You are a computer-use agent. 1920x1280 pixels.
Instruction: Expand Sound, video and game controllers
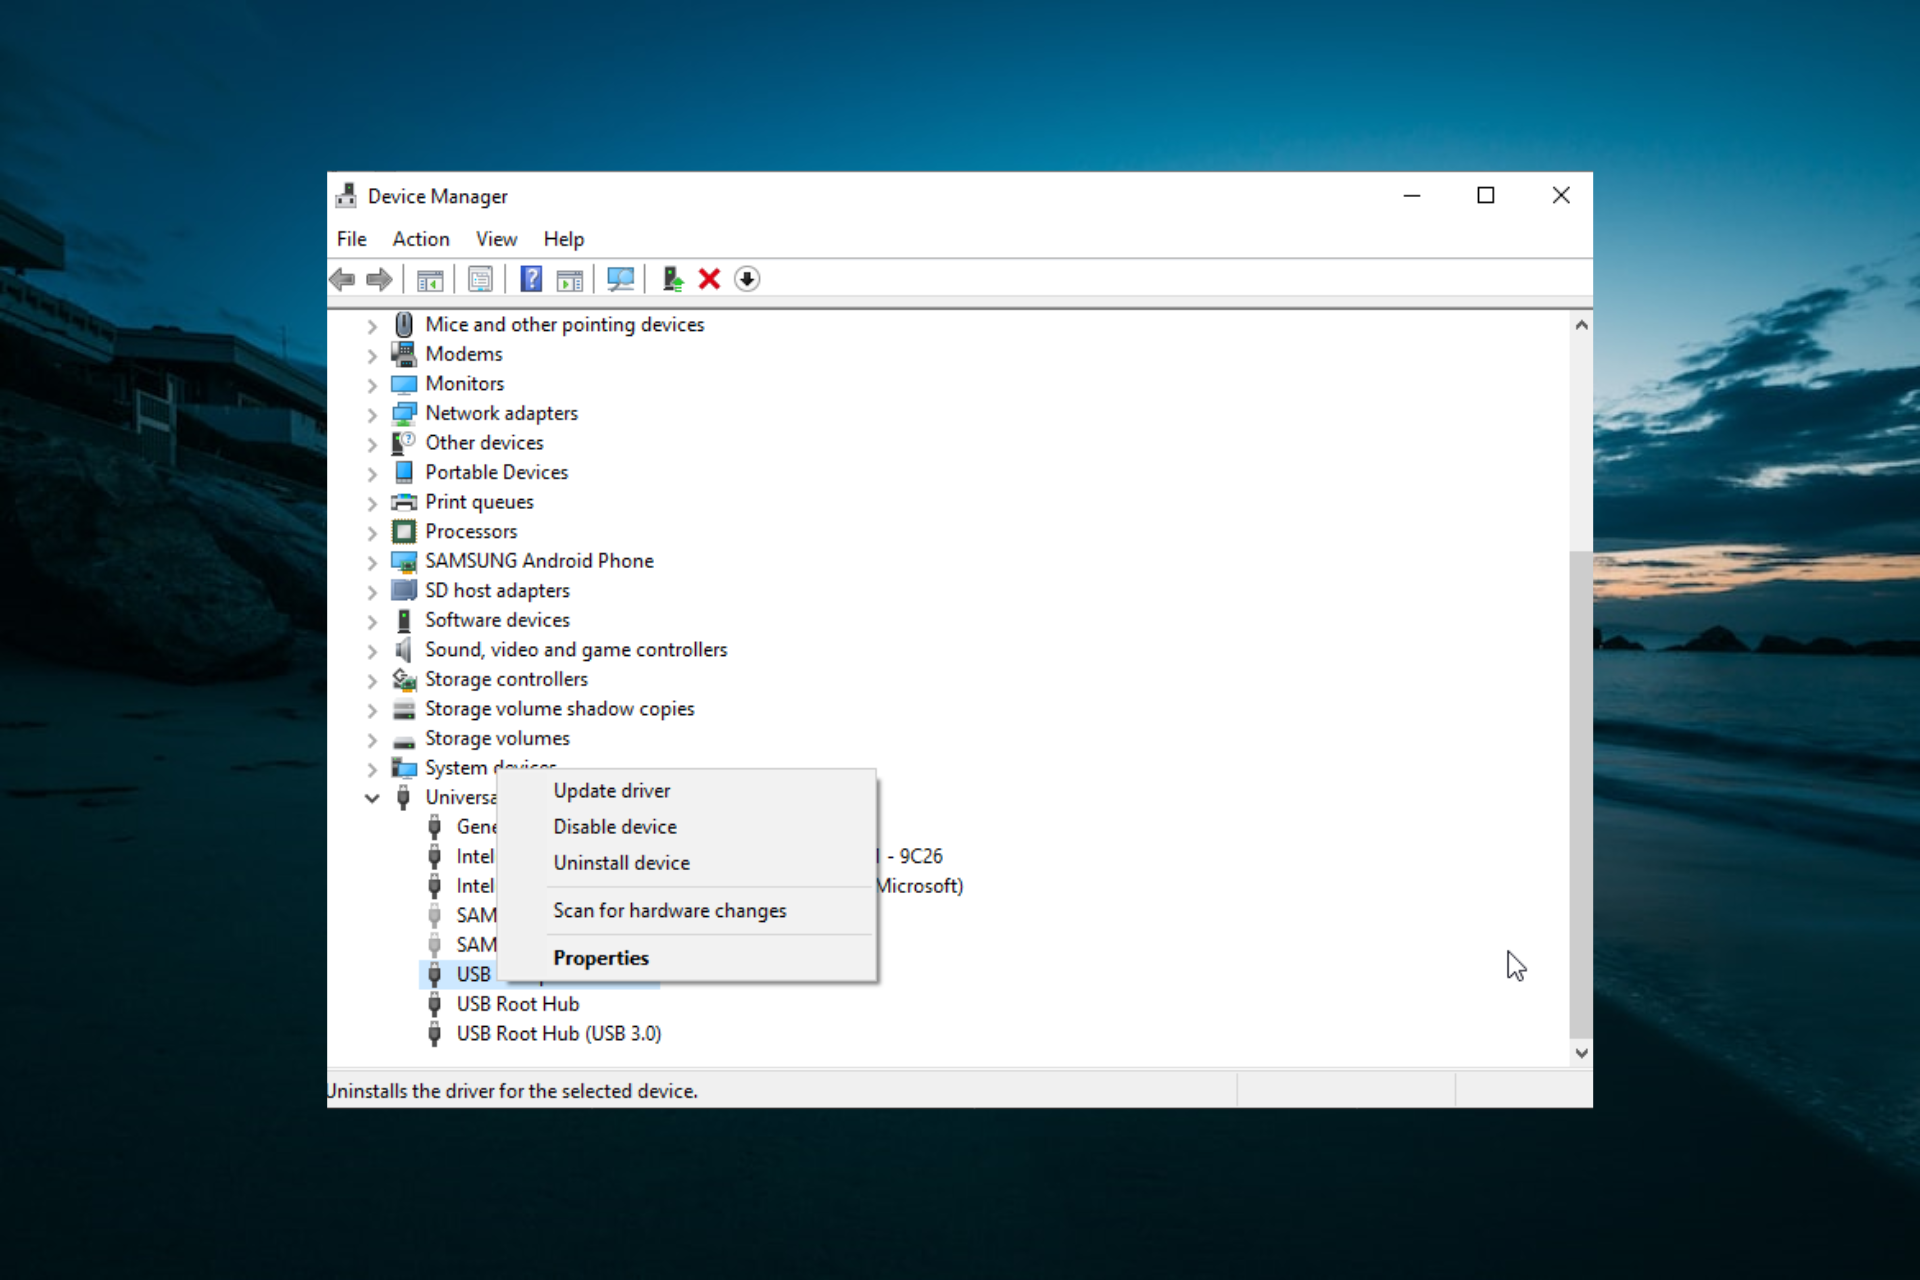[372, 651]
